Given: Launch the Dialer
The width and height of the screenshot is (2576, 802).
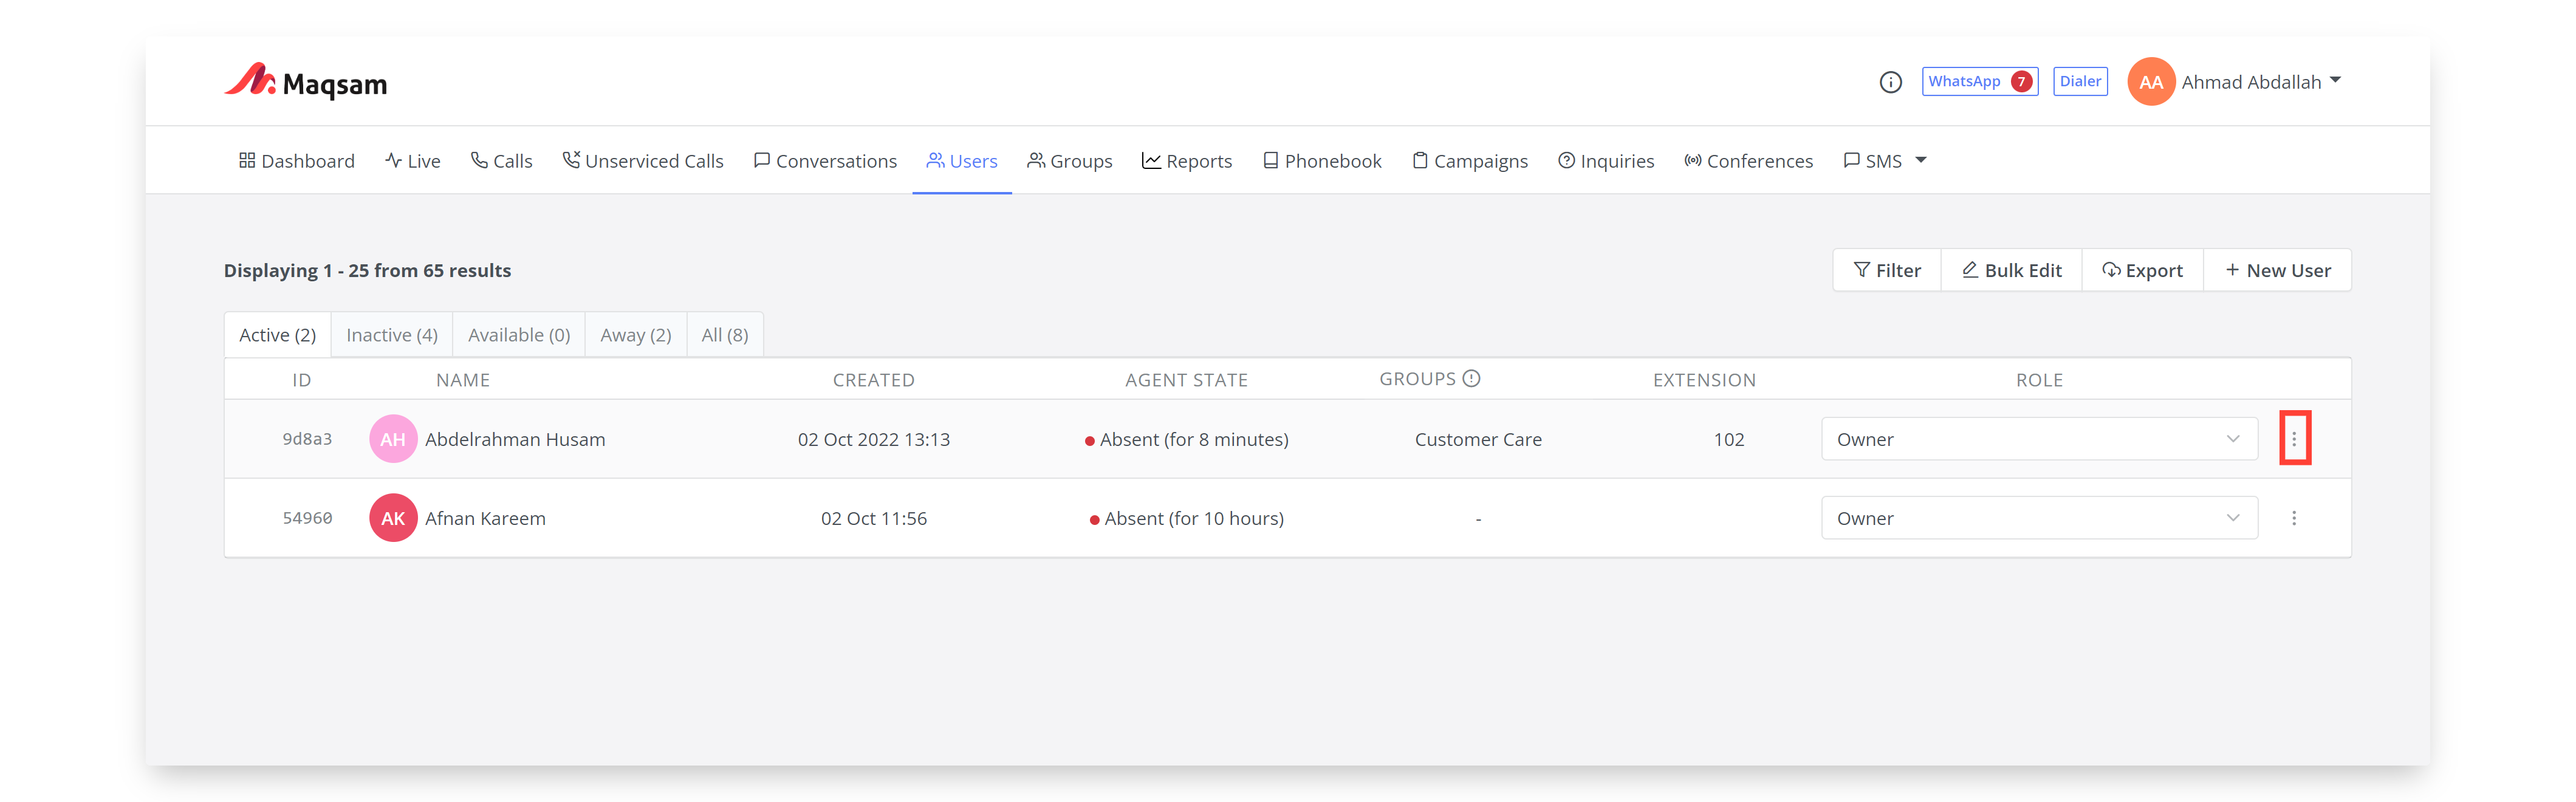Looking at the screenshot, I should coord(2080,82).
